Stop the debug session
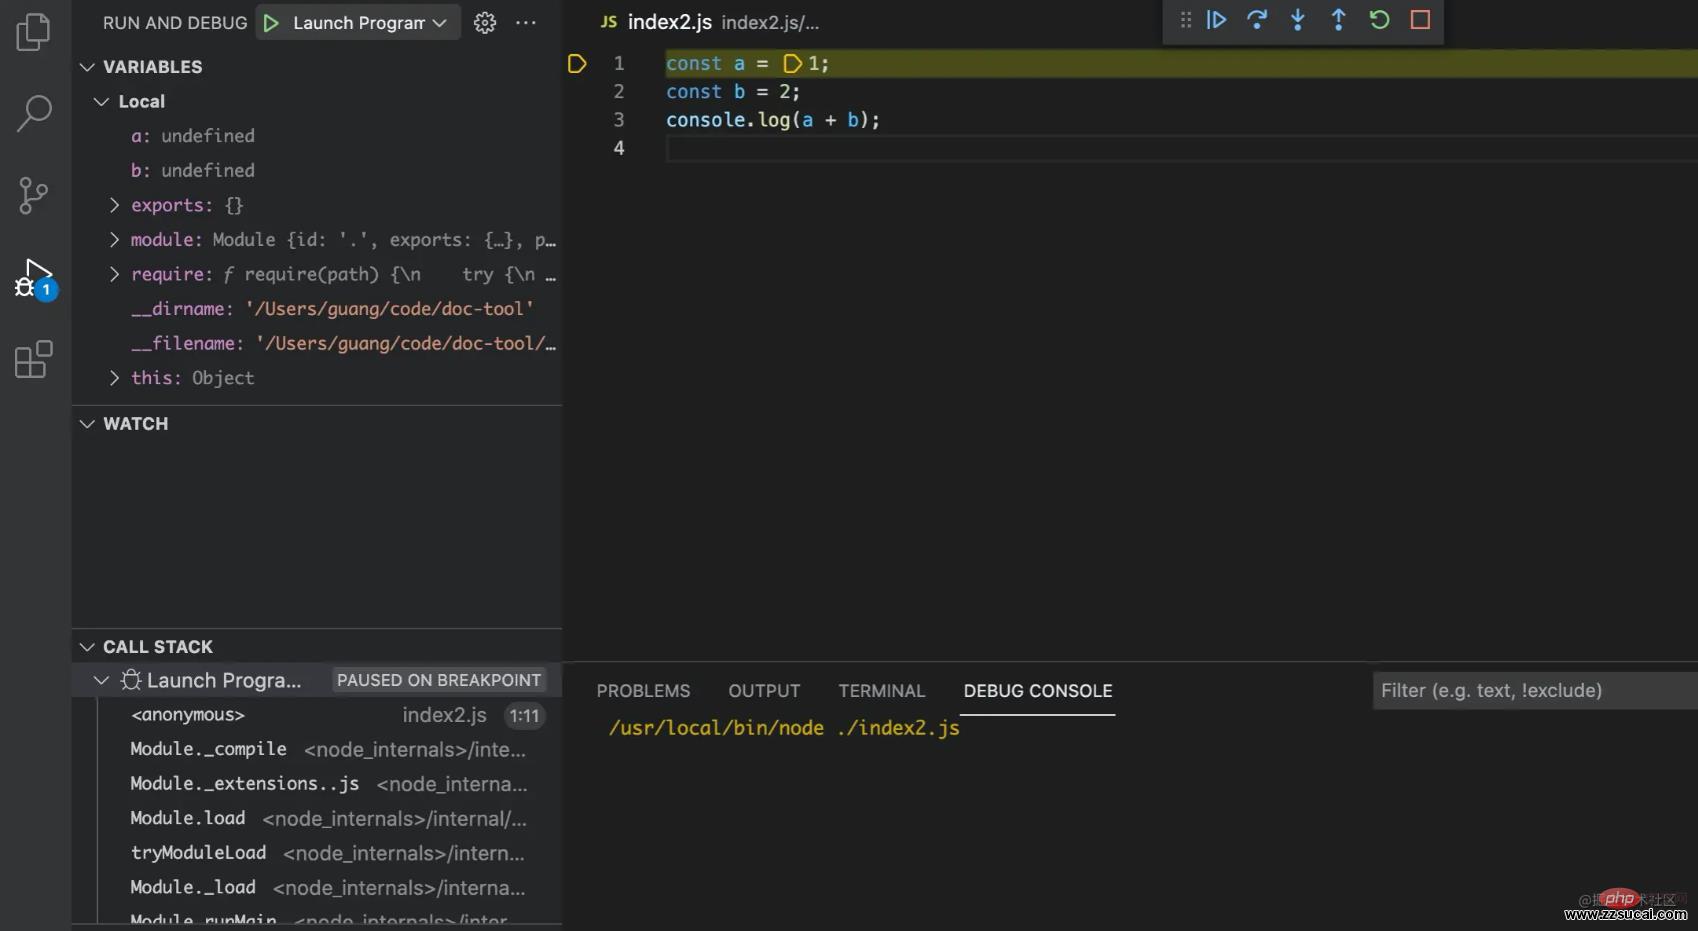The image size is (1698, 931). (x=1420, y=20)
